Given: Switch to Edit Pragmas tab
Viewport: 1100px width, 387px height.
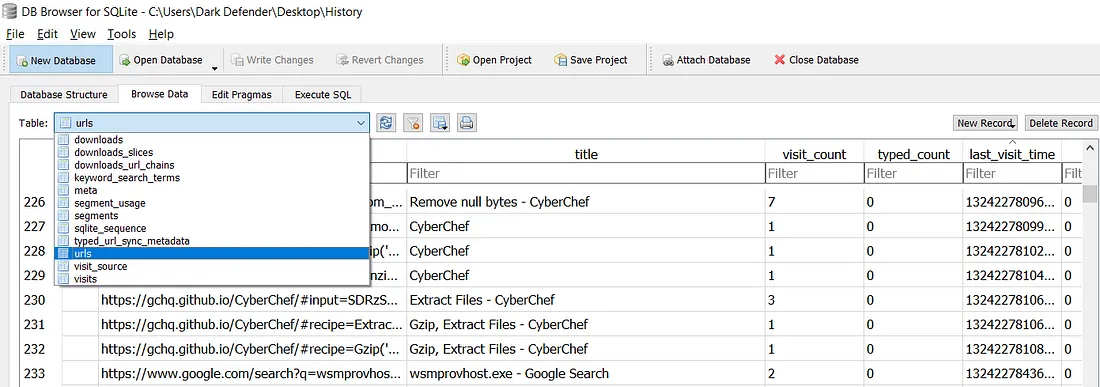Looking at the screenshot, I should (241, 95).
